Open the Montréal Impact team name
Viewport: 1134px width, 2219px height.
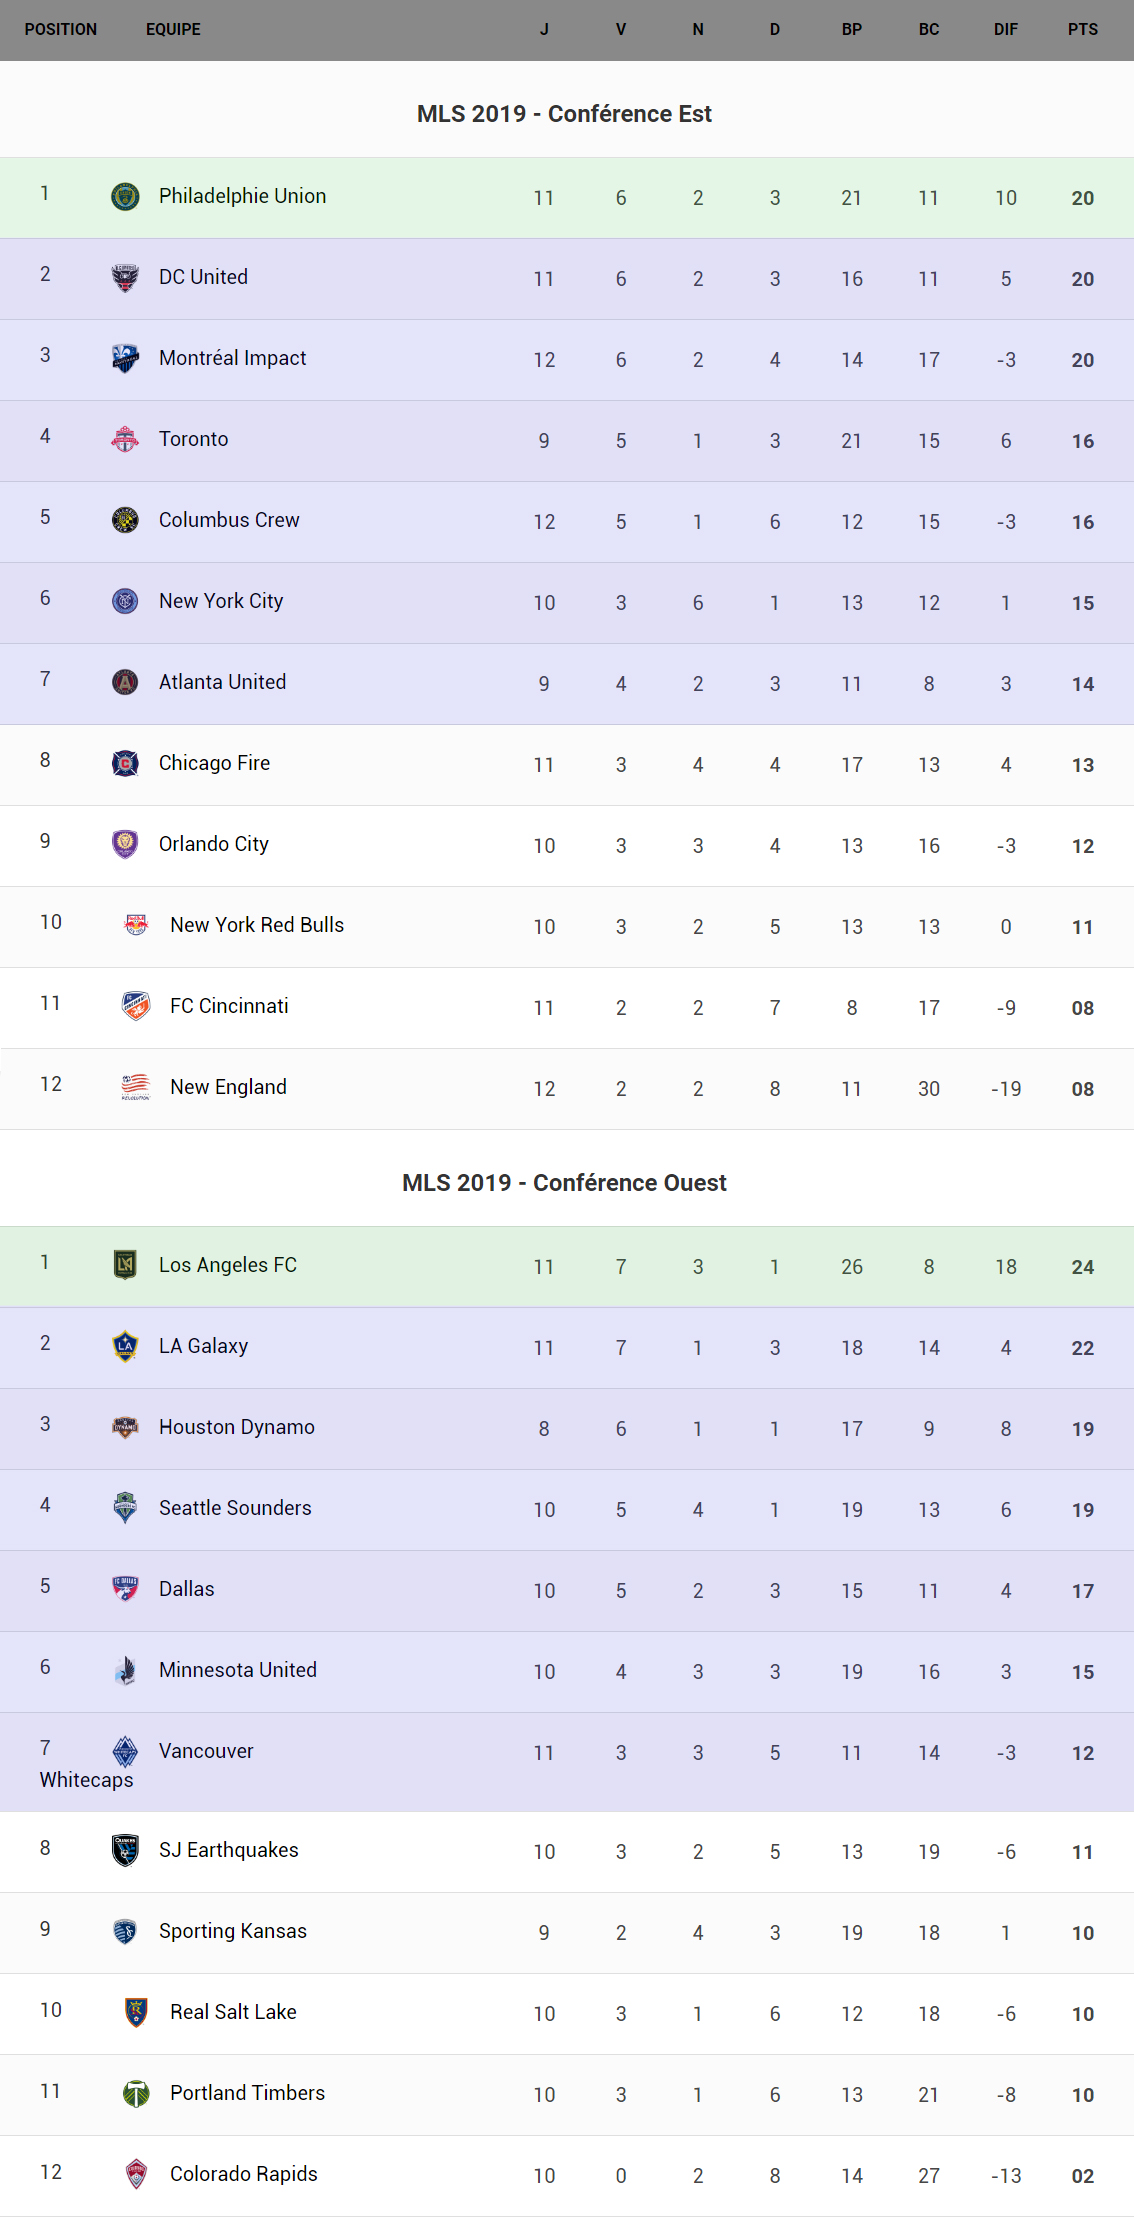coord(232,358)
